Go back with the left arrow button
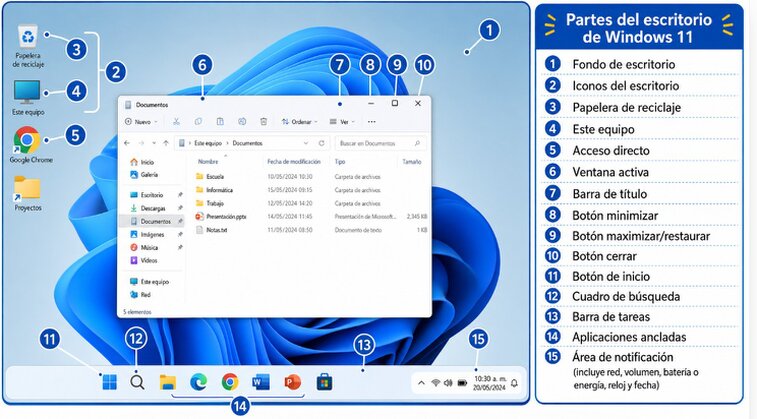This screenshot has height=419, width=757. [127, 143]
